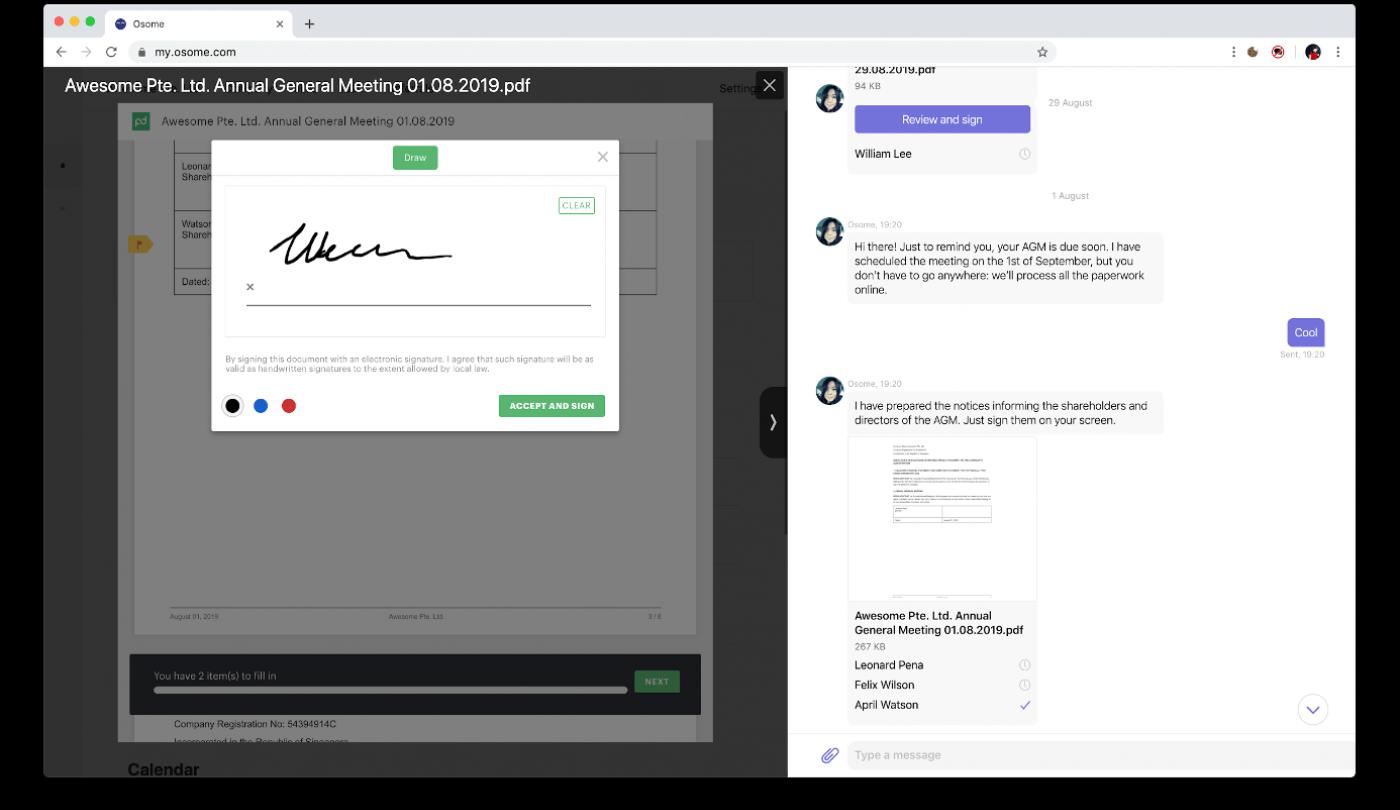Go forward in browser

(86, 52)
